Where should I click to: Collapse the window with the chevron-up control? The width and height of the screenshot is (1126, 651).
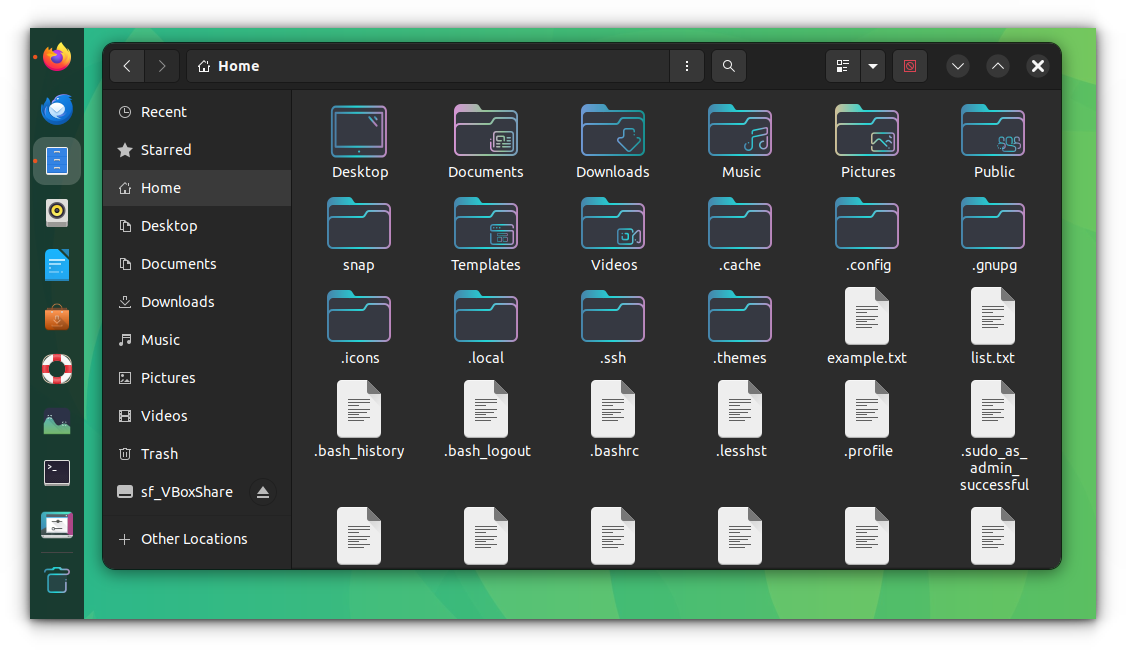pos(997,65)
